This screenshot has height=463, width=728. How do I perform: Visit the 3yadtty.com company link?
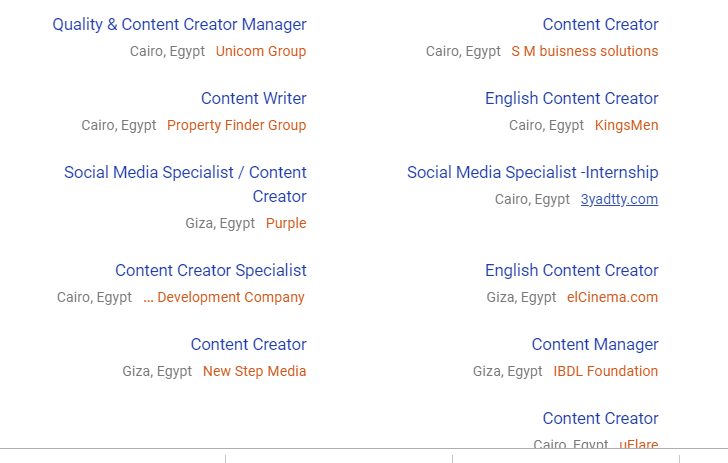pyautogui.click(x=619, y=199)
